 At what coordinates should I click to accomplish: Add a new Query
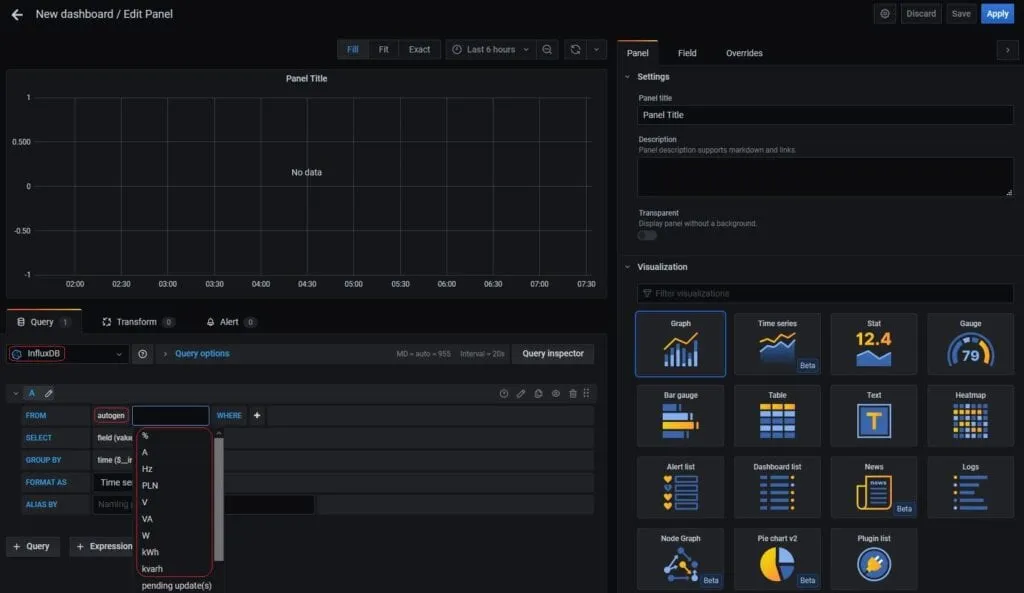click(x=33, y=547)
